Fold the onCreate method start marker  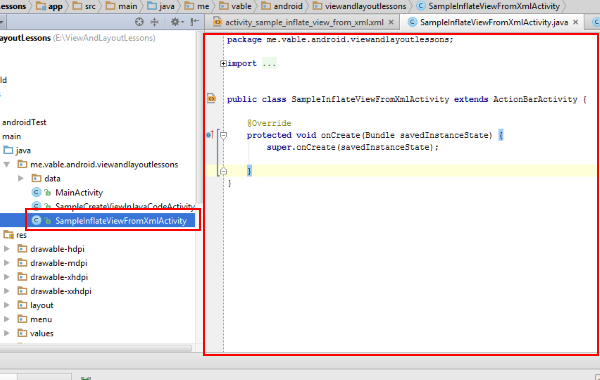pyautogui.click(x=223, y=135)
